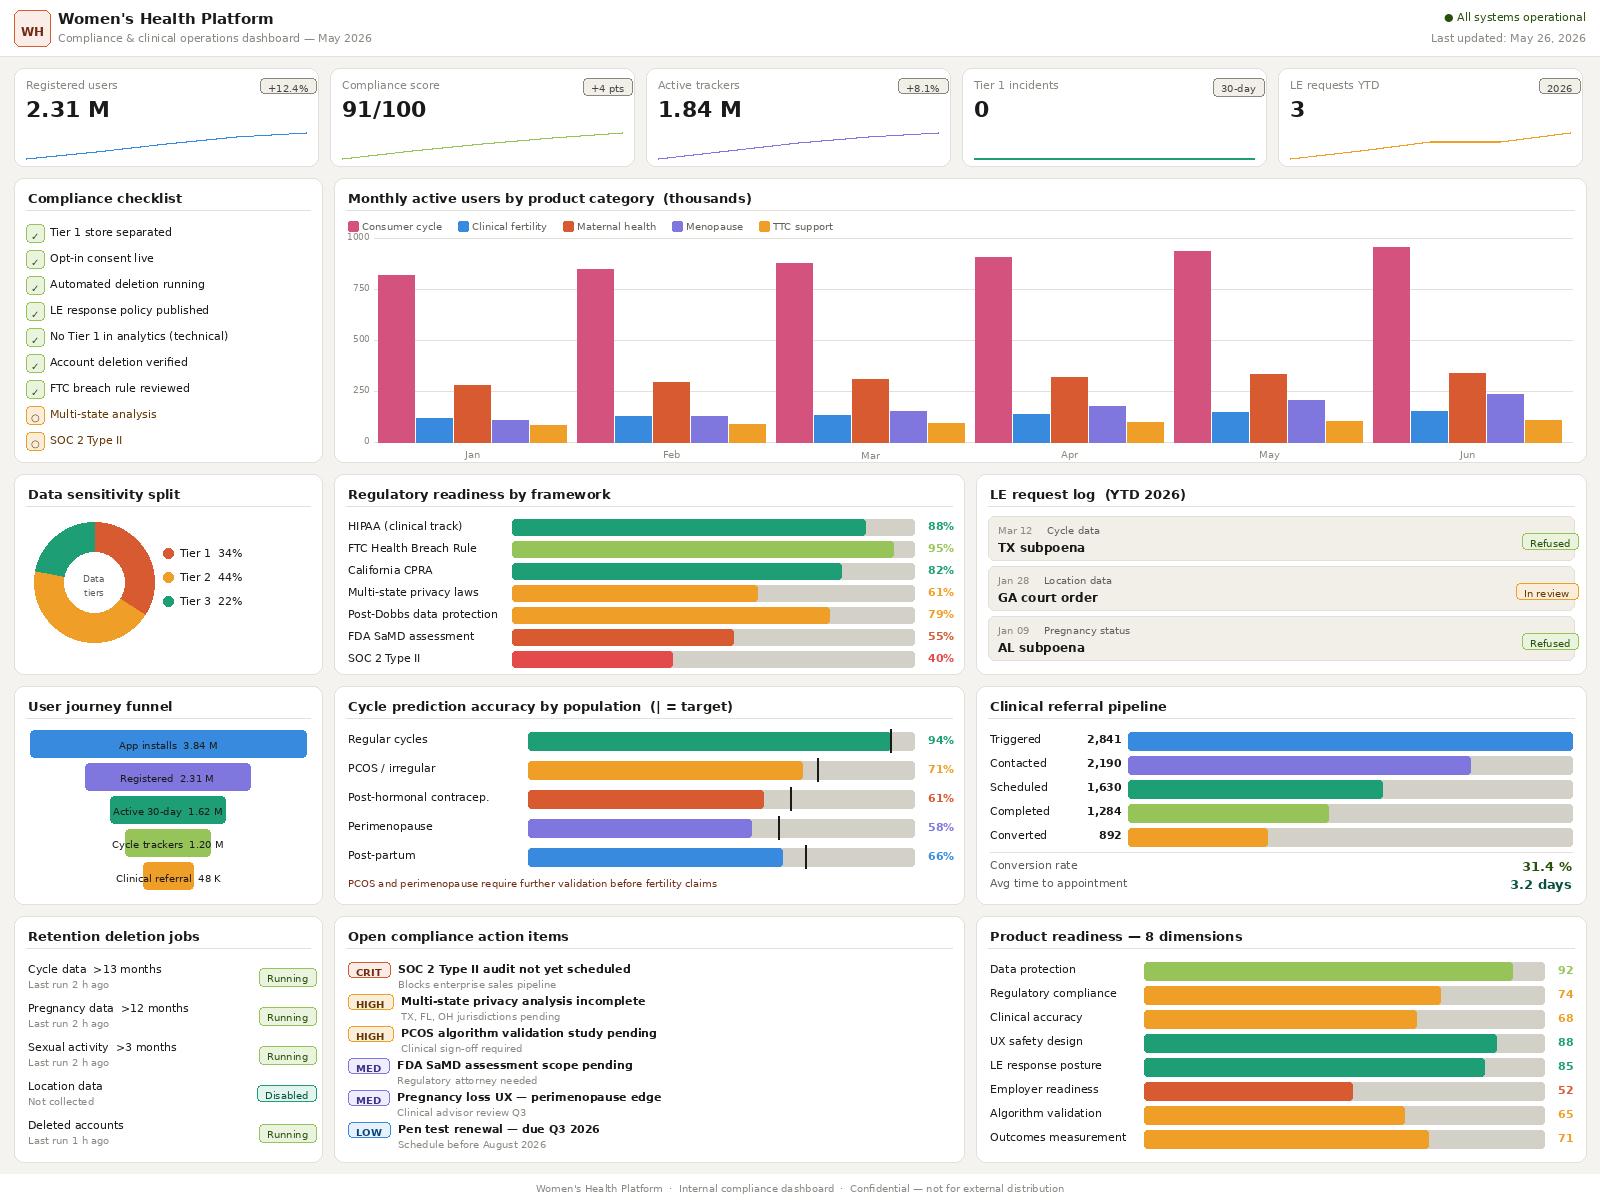Screen dimensions: 1600x1200
Task: Click the Triggered 2,841 pipeline bar
Action: click(x=1350, y=741)
